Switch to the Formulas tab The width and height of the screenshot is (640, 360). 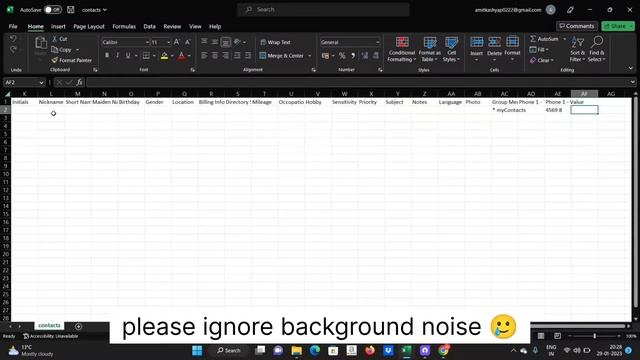pyautogui.click(x=124, y=27)
